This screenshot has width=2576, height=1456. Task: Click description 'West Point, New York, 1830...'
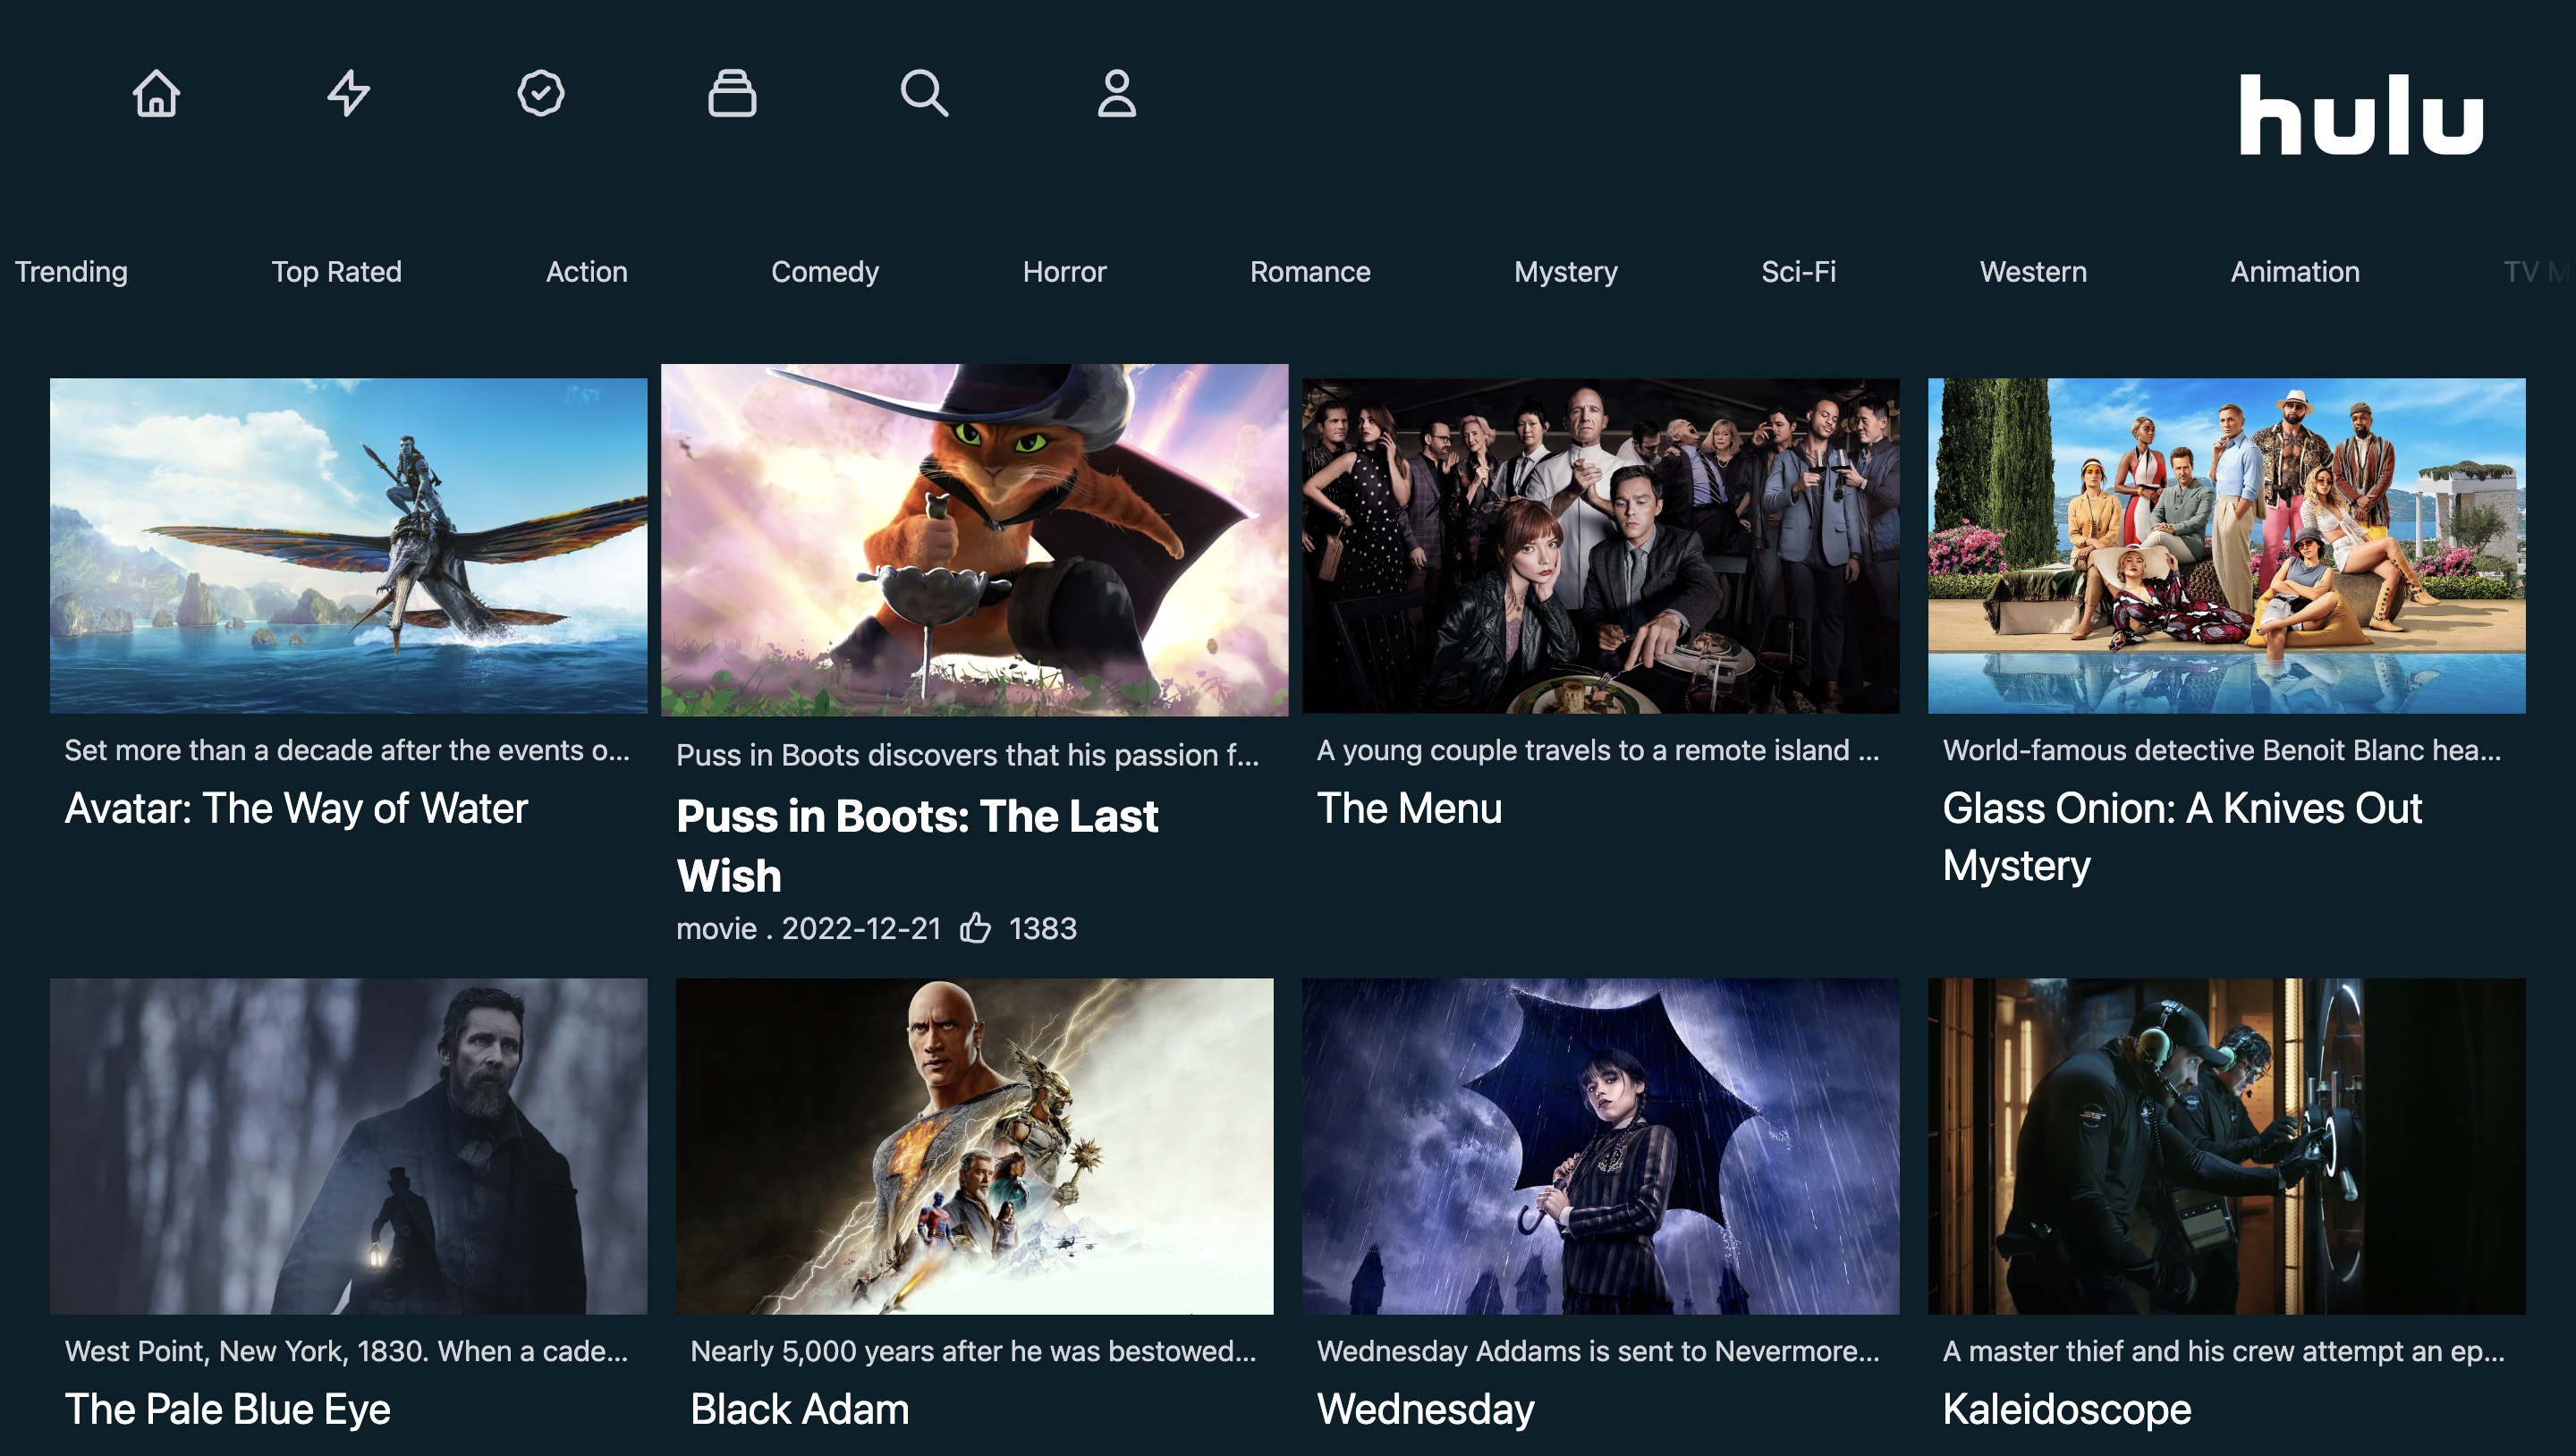pyautogui.click(x=347, y=1351)
